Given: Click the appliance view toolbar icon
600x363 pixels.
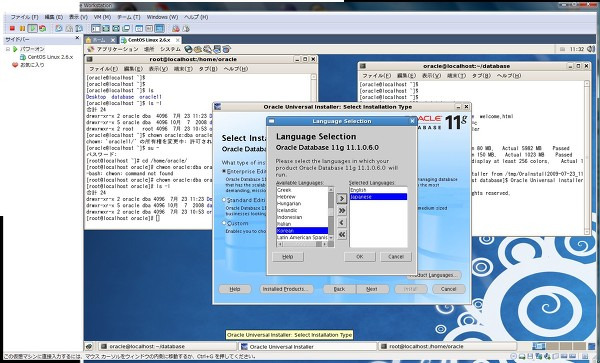Looking at the screenshot, I should [149, 28].
